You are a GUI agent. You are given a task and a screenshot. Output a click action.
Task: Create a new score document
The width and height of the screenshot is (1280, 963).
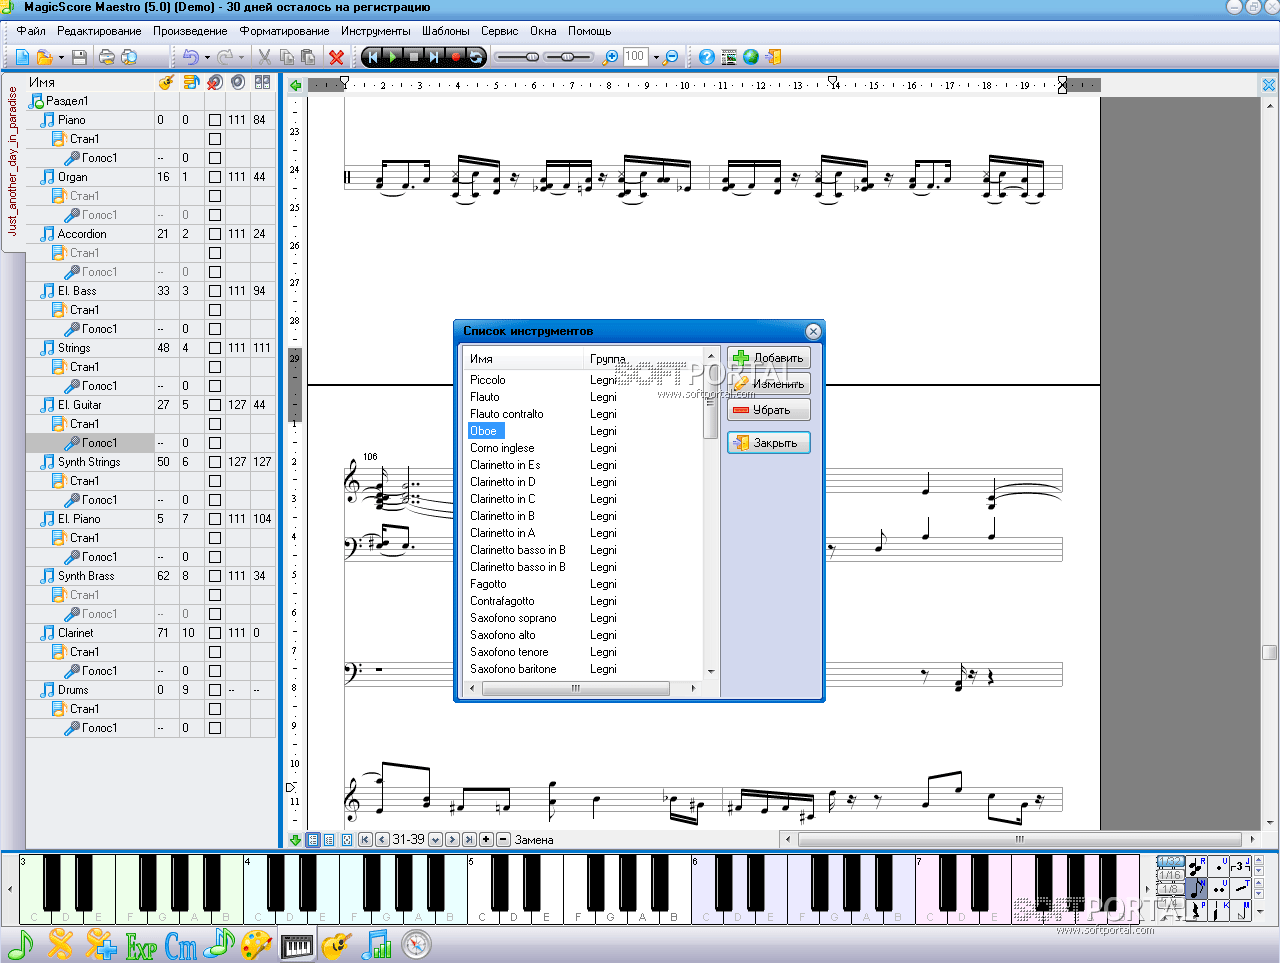click(x=22, y=57)
